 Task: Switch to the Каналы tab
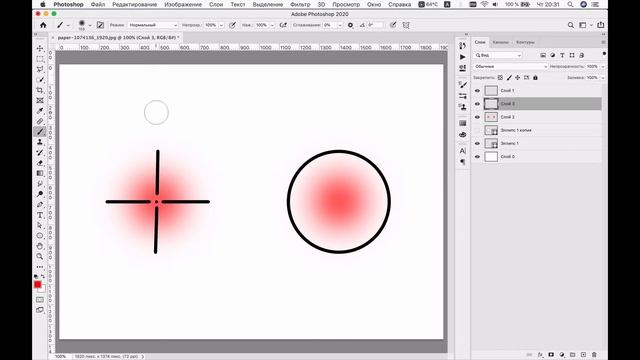pyautogui.click(x=500, y=42)
